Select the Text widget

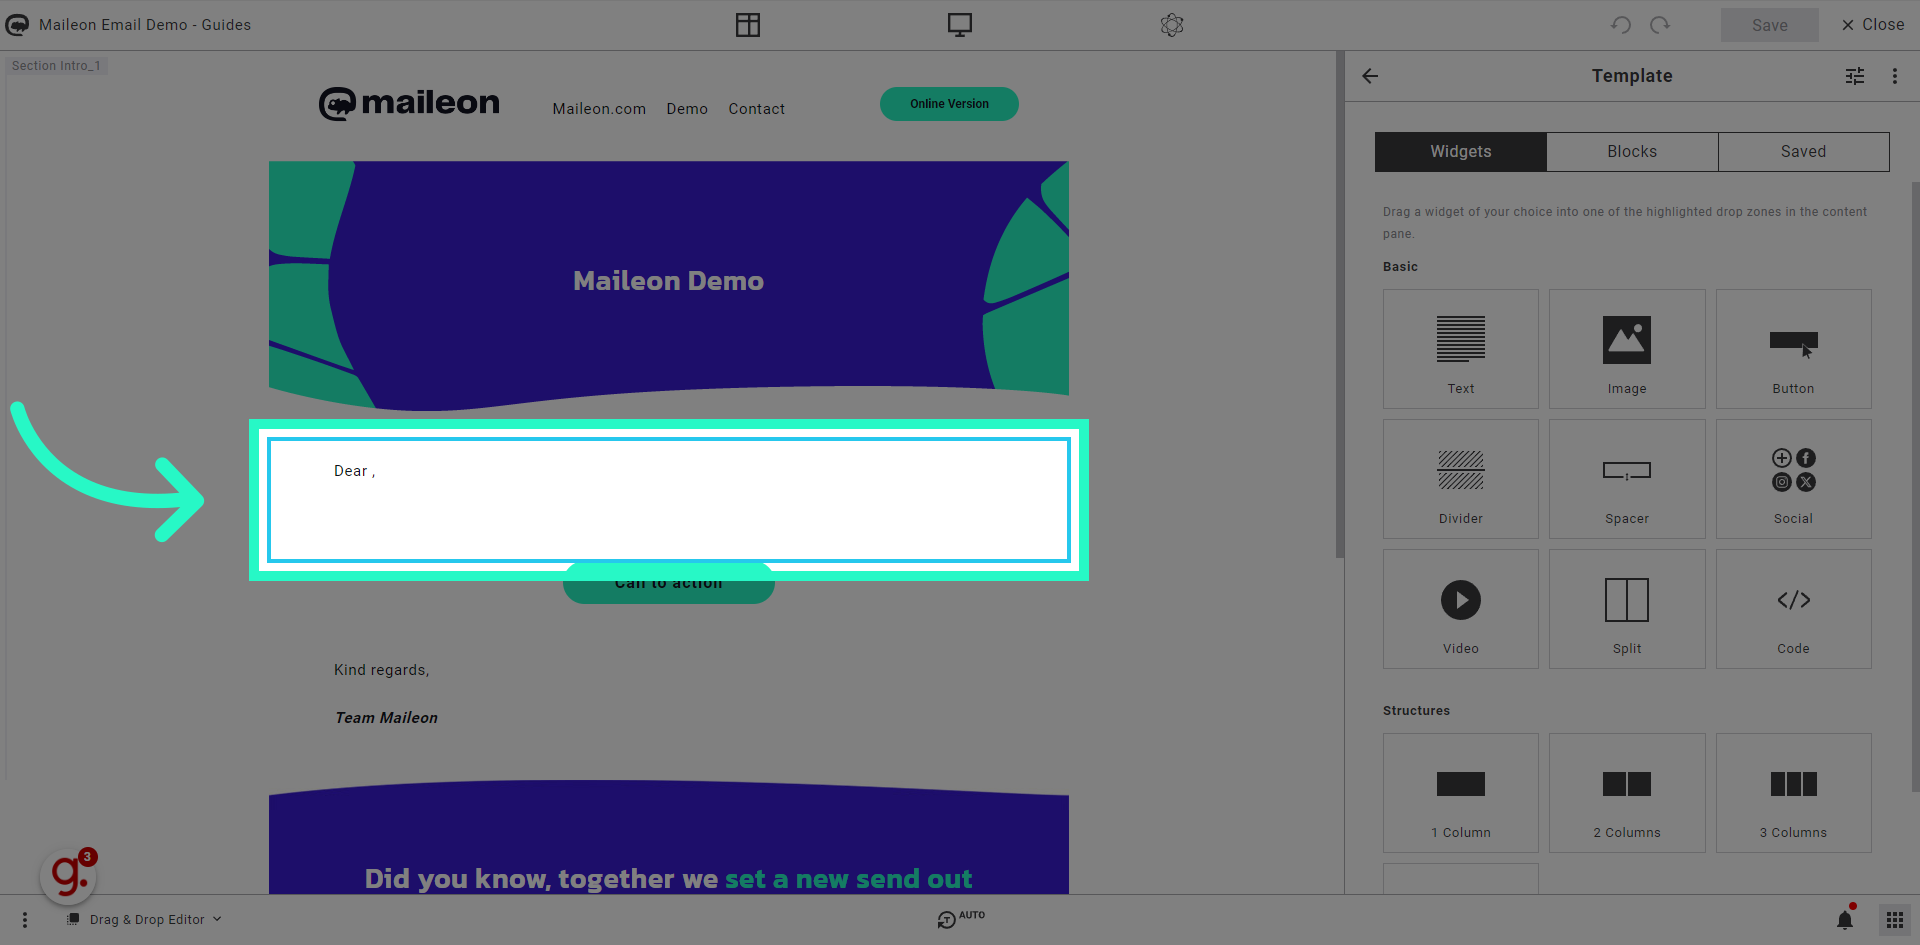1461,349
